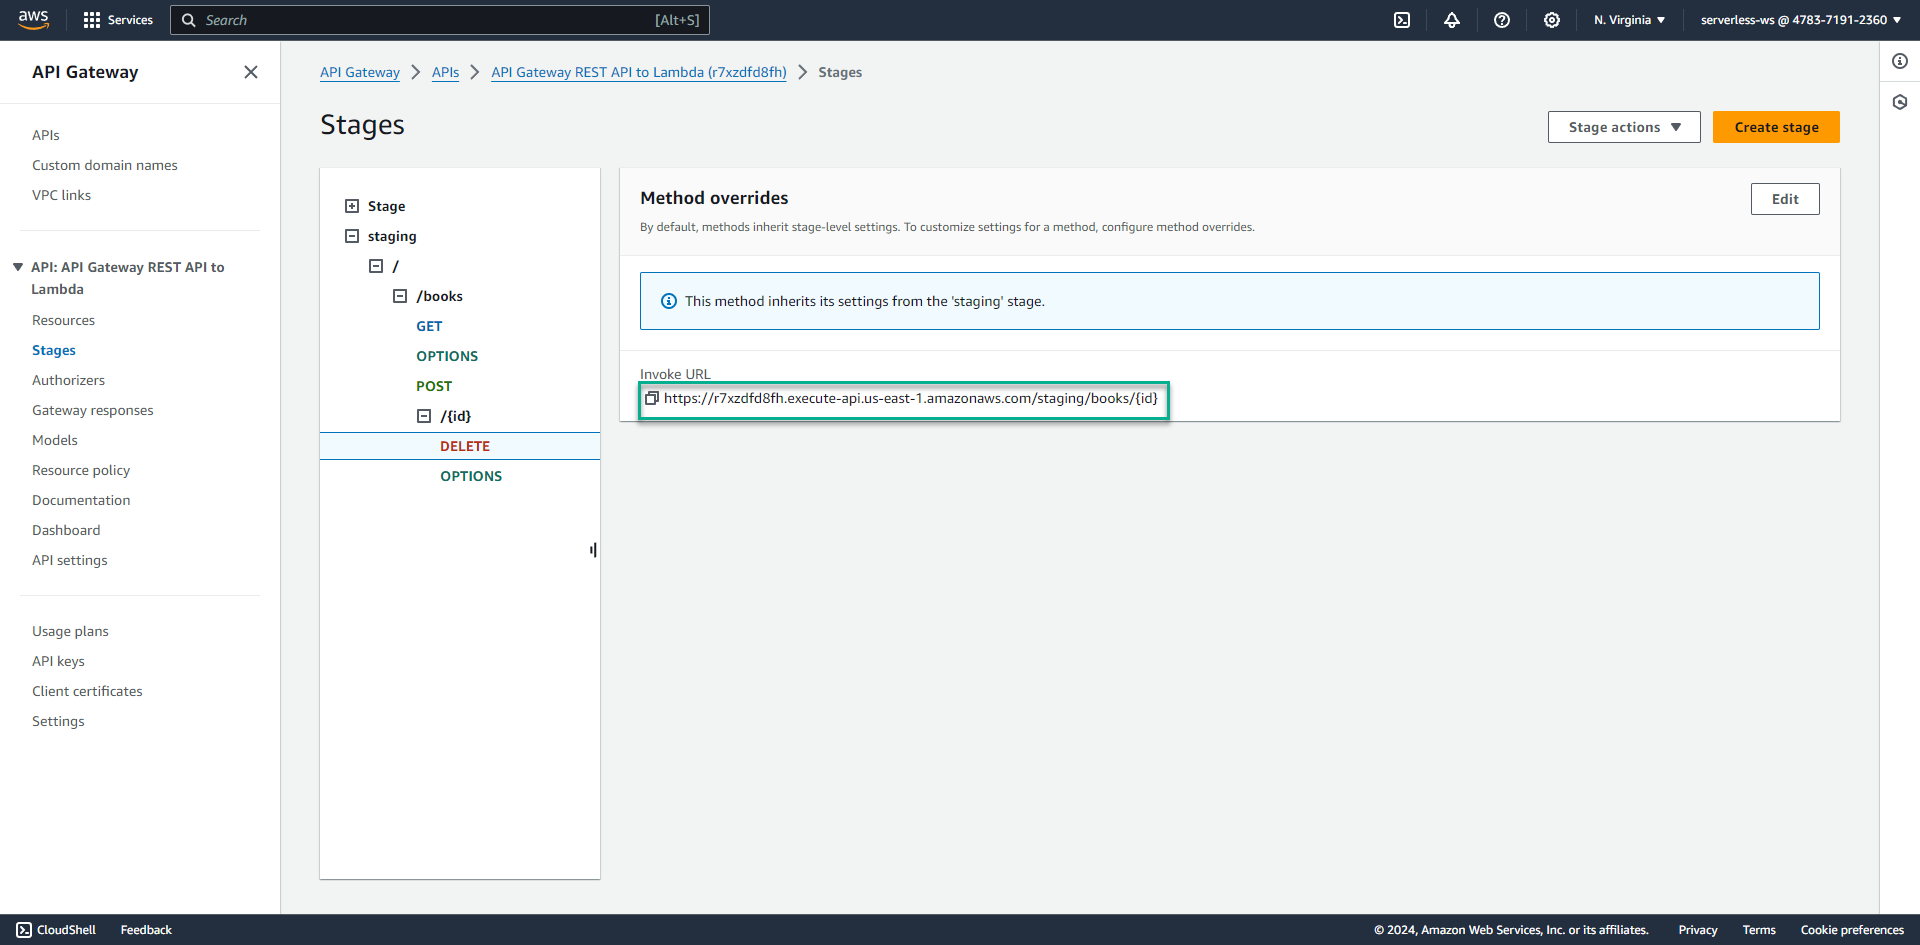Select the OPTIONS method under /books

point(447,356)
